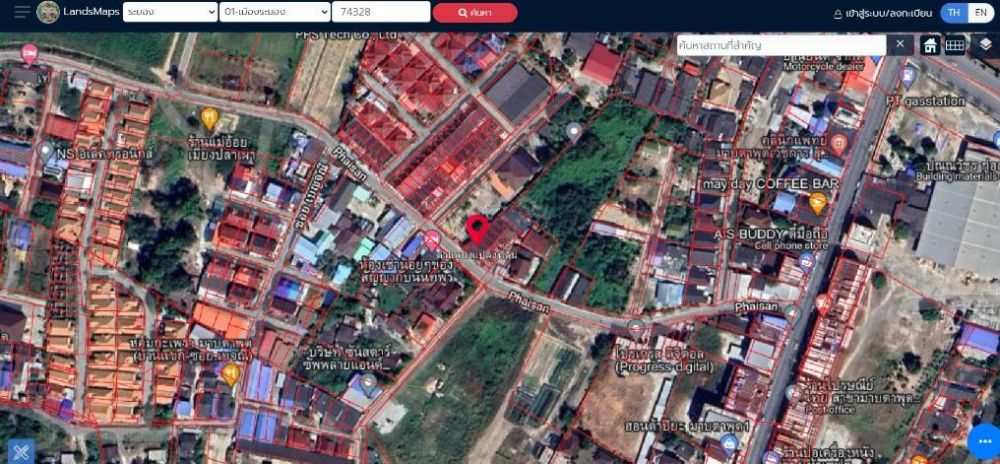Viewport: 1000px width, 464px height.
Task: Click the ค้นหาสถานที่สำคัญ place search box
Action: (x=781, y=45)
